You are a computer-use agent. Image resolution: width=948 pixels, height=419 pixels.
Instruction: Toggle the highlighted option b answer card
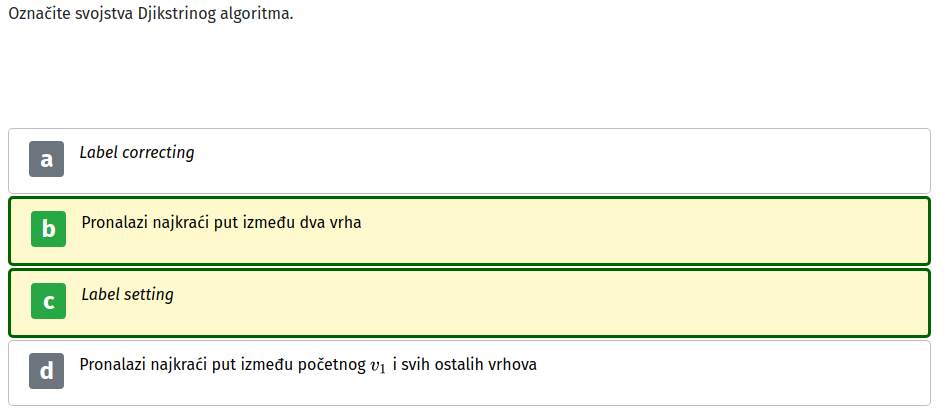click(x=469, y=231)
